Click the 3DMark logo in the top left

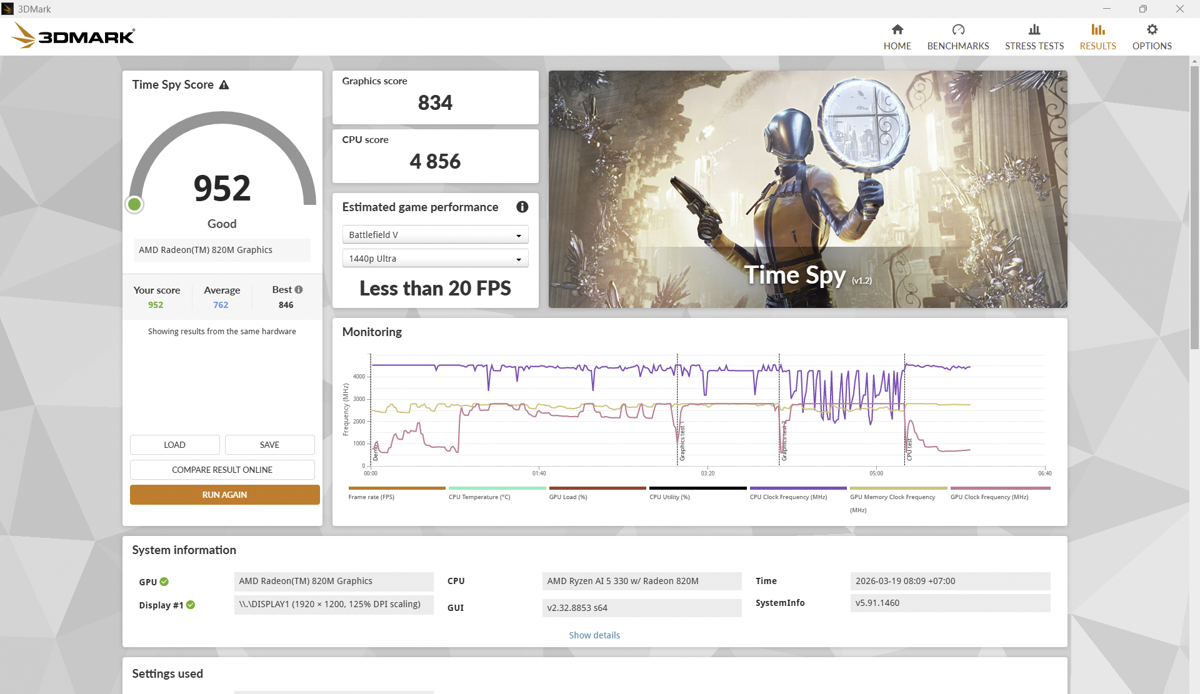pos(70,34)
